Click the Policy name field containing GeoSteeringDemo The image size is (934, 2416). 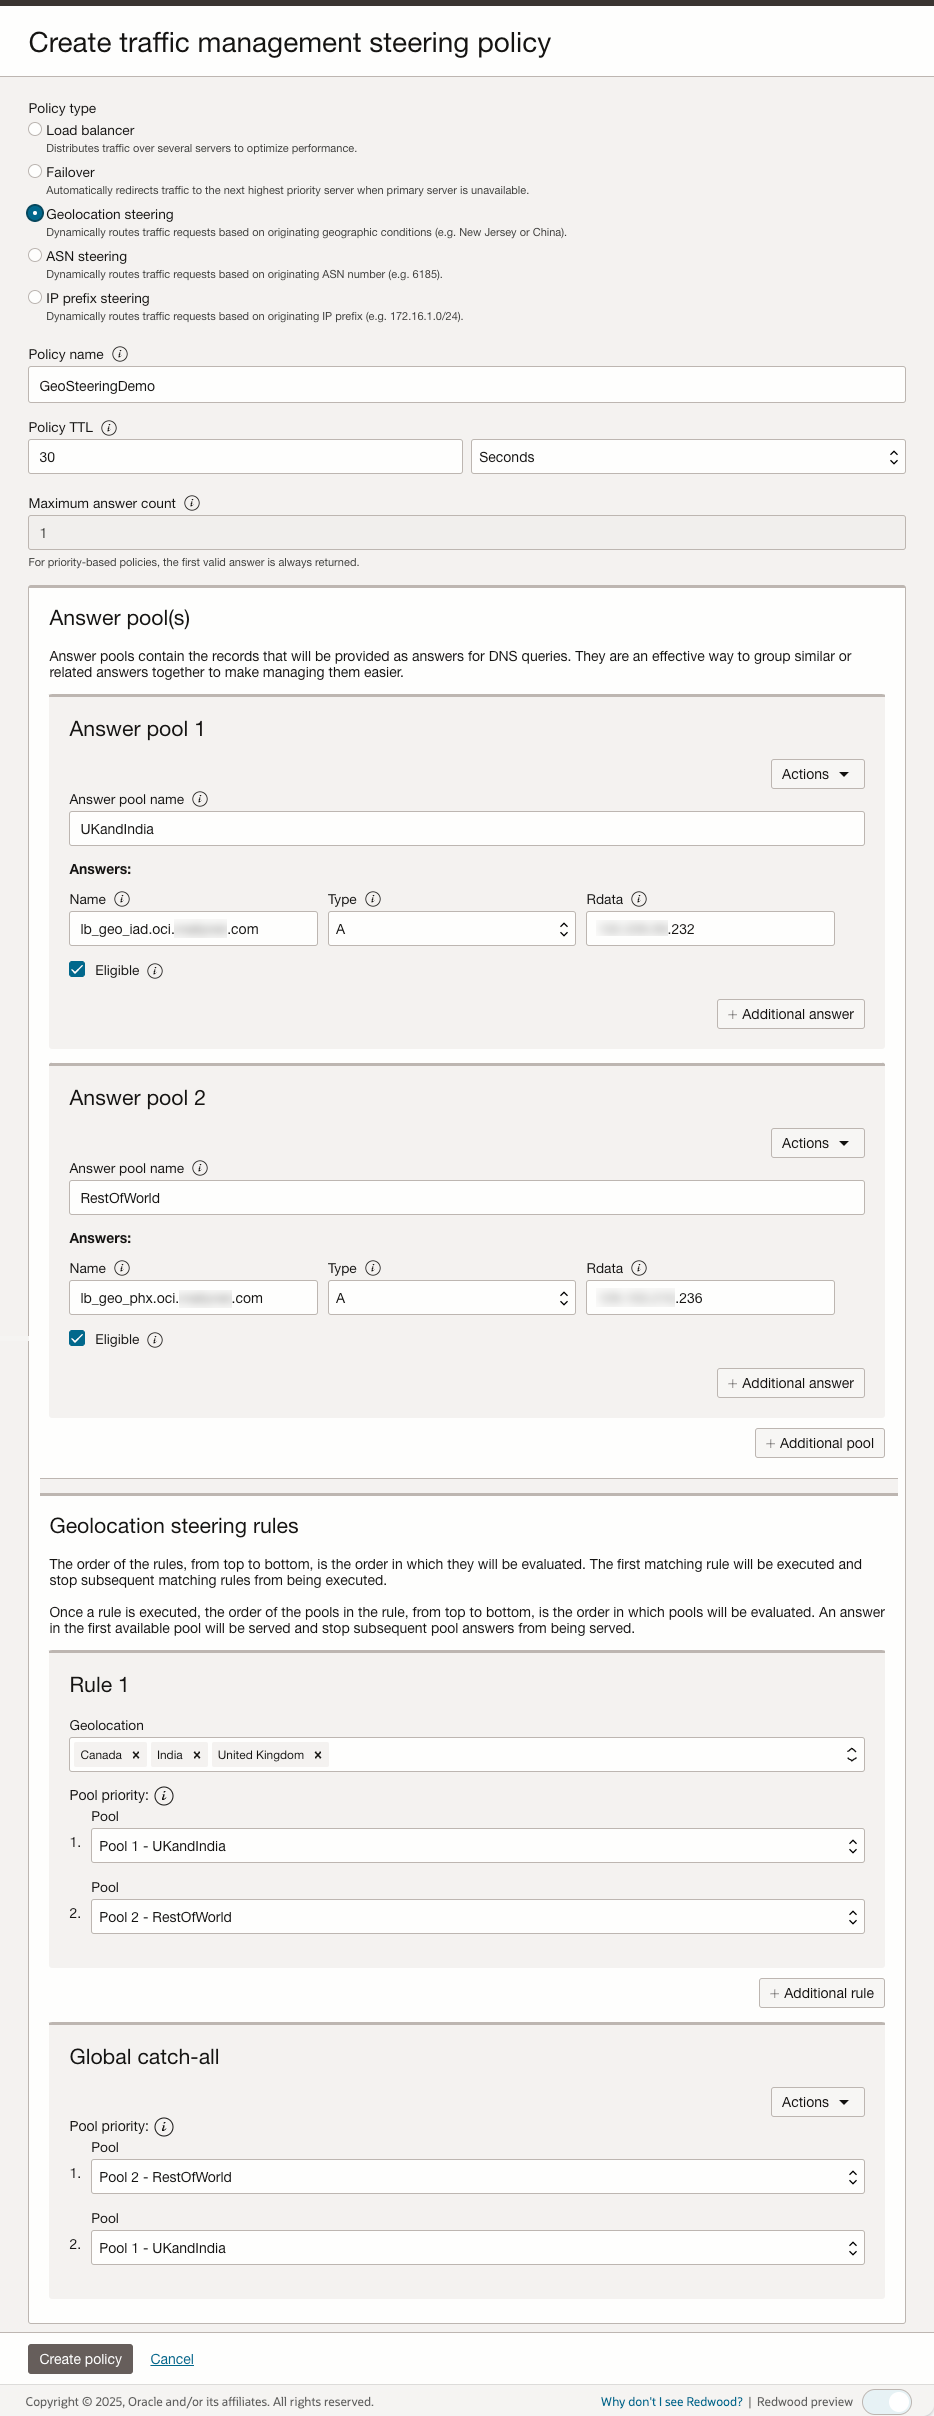(x=466, y=385)
